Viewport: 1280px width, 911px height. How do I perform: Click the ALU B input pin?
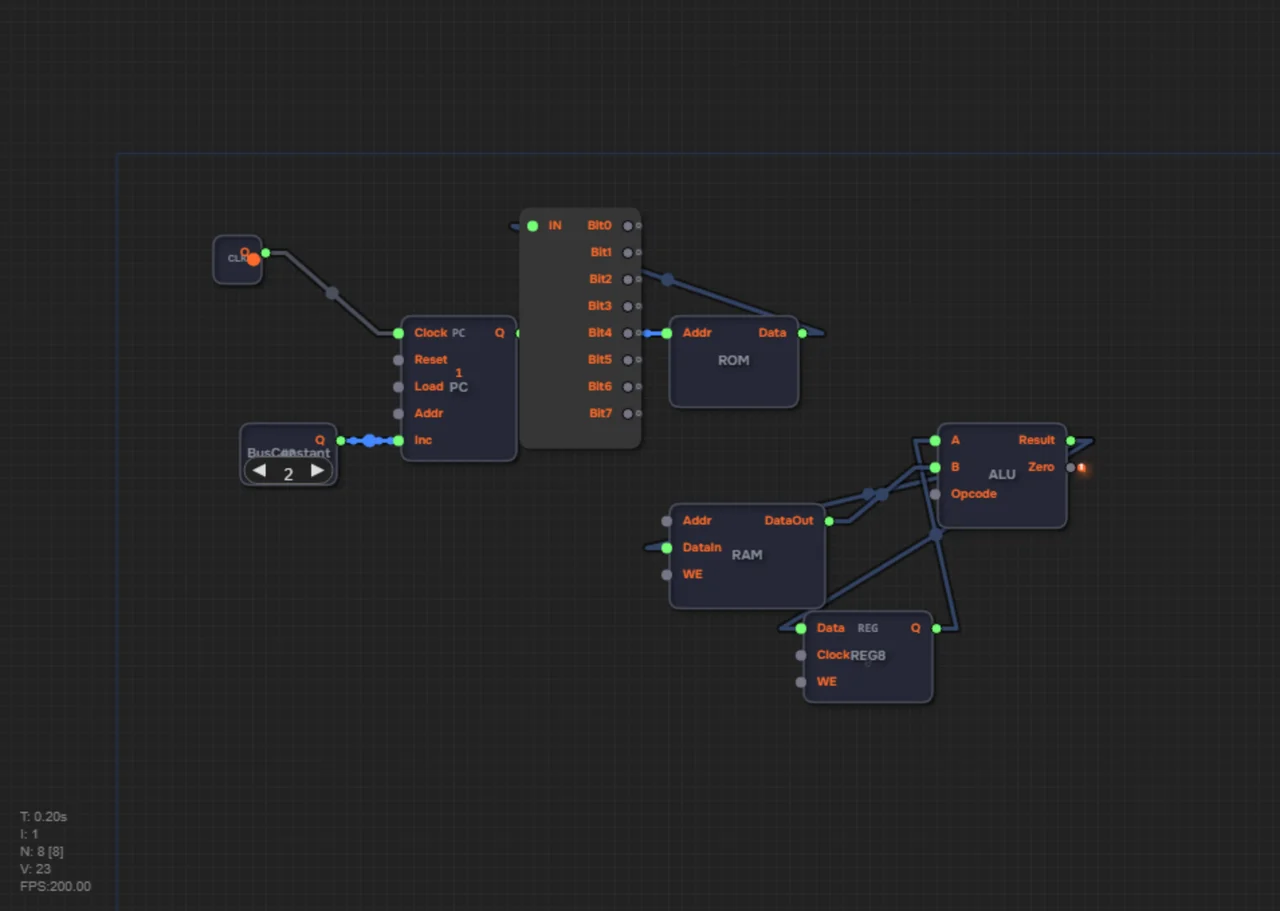click(x=935, y=467)
